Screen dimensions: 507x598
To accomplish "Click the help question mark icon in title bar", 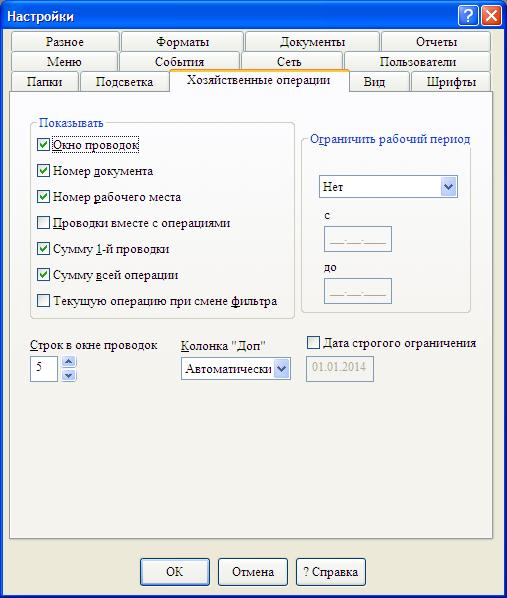I will tap(468, 16).
